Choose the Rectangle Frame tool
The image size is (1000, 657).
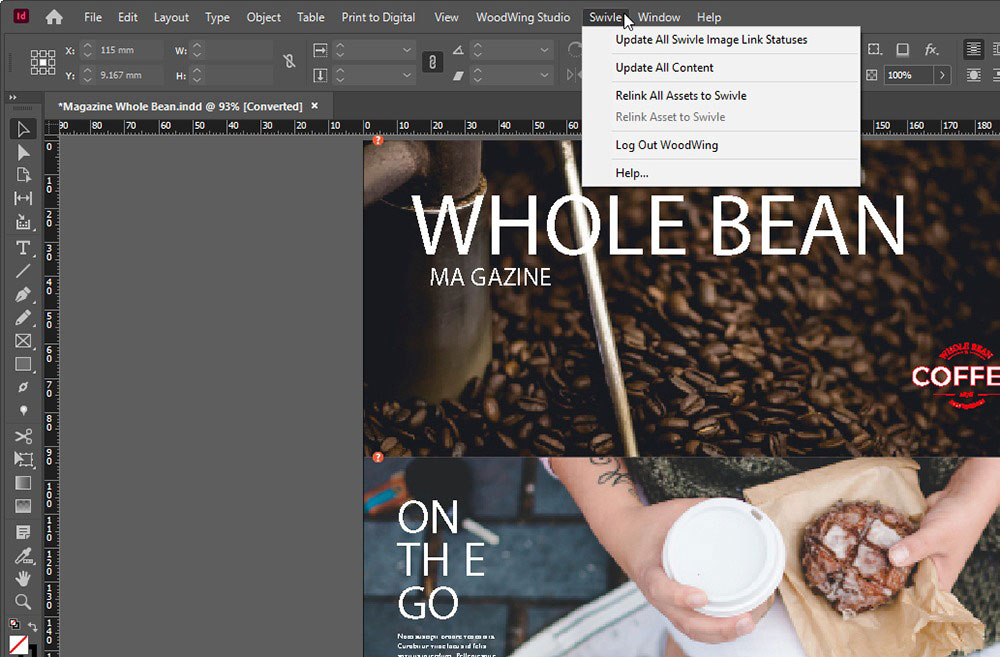22,341
